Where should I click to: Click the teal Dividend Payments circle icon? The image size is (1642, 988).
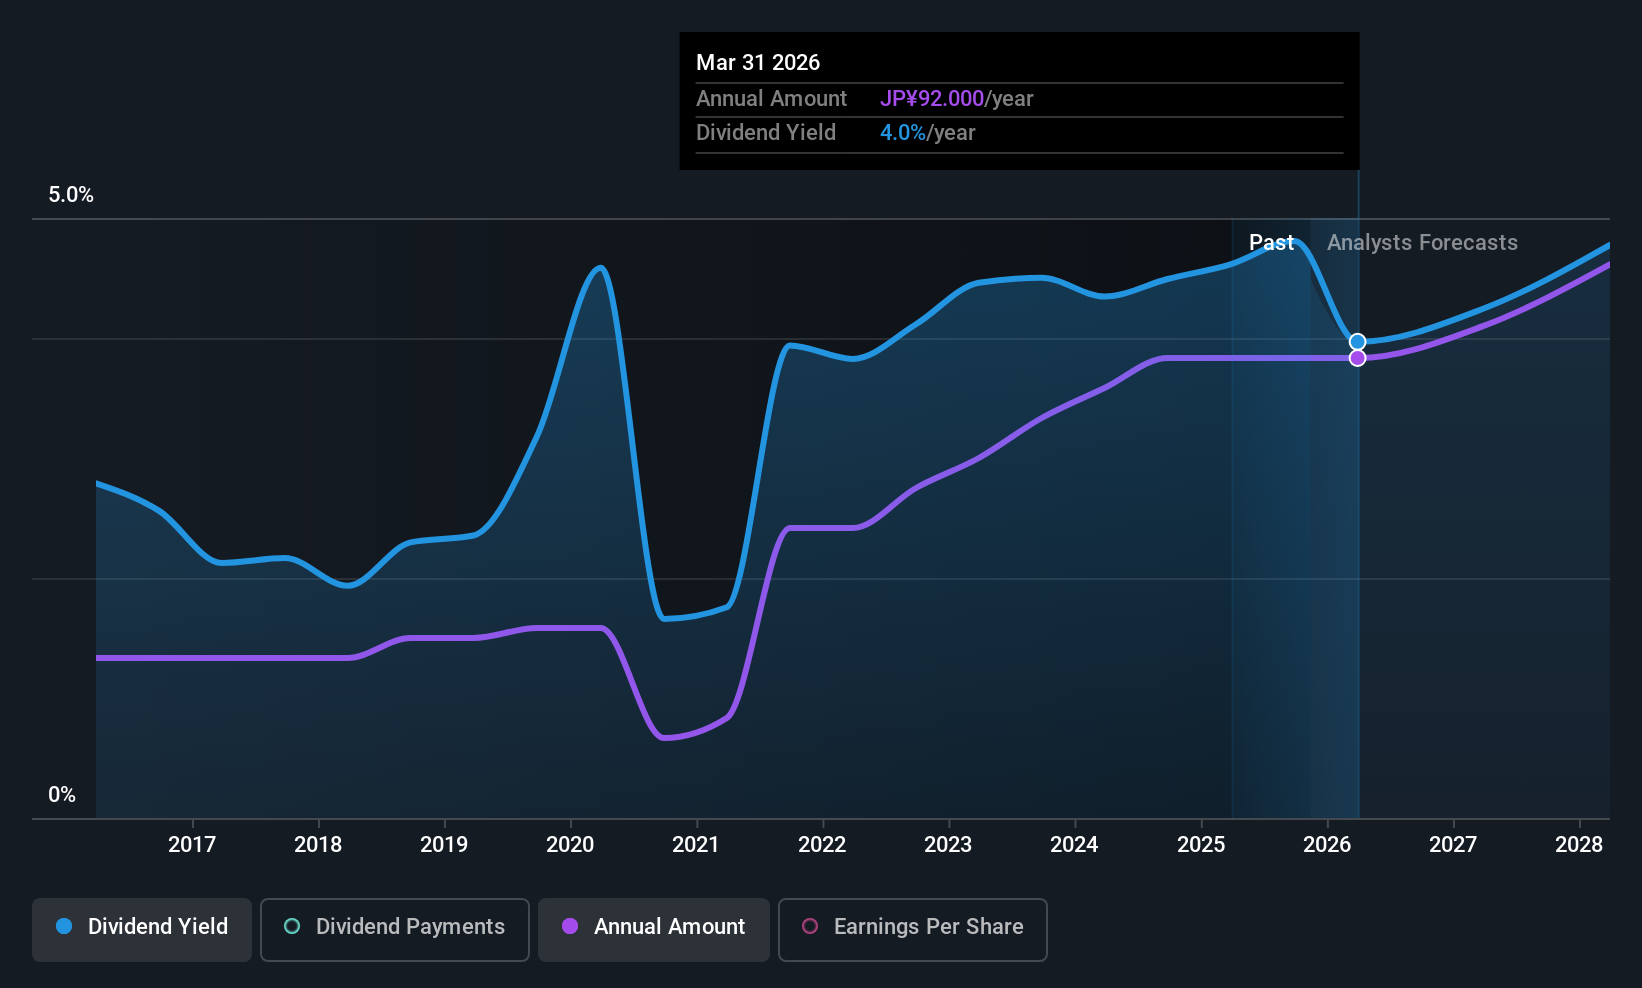(x=291, y=927)
